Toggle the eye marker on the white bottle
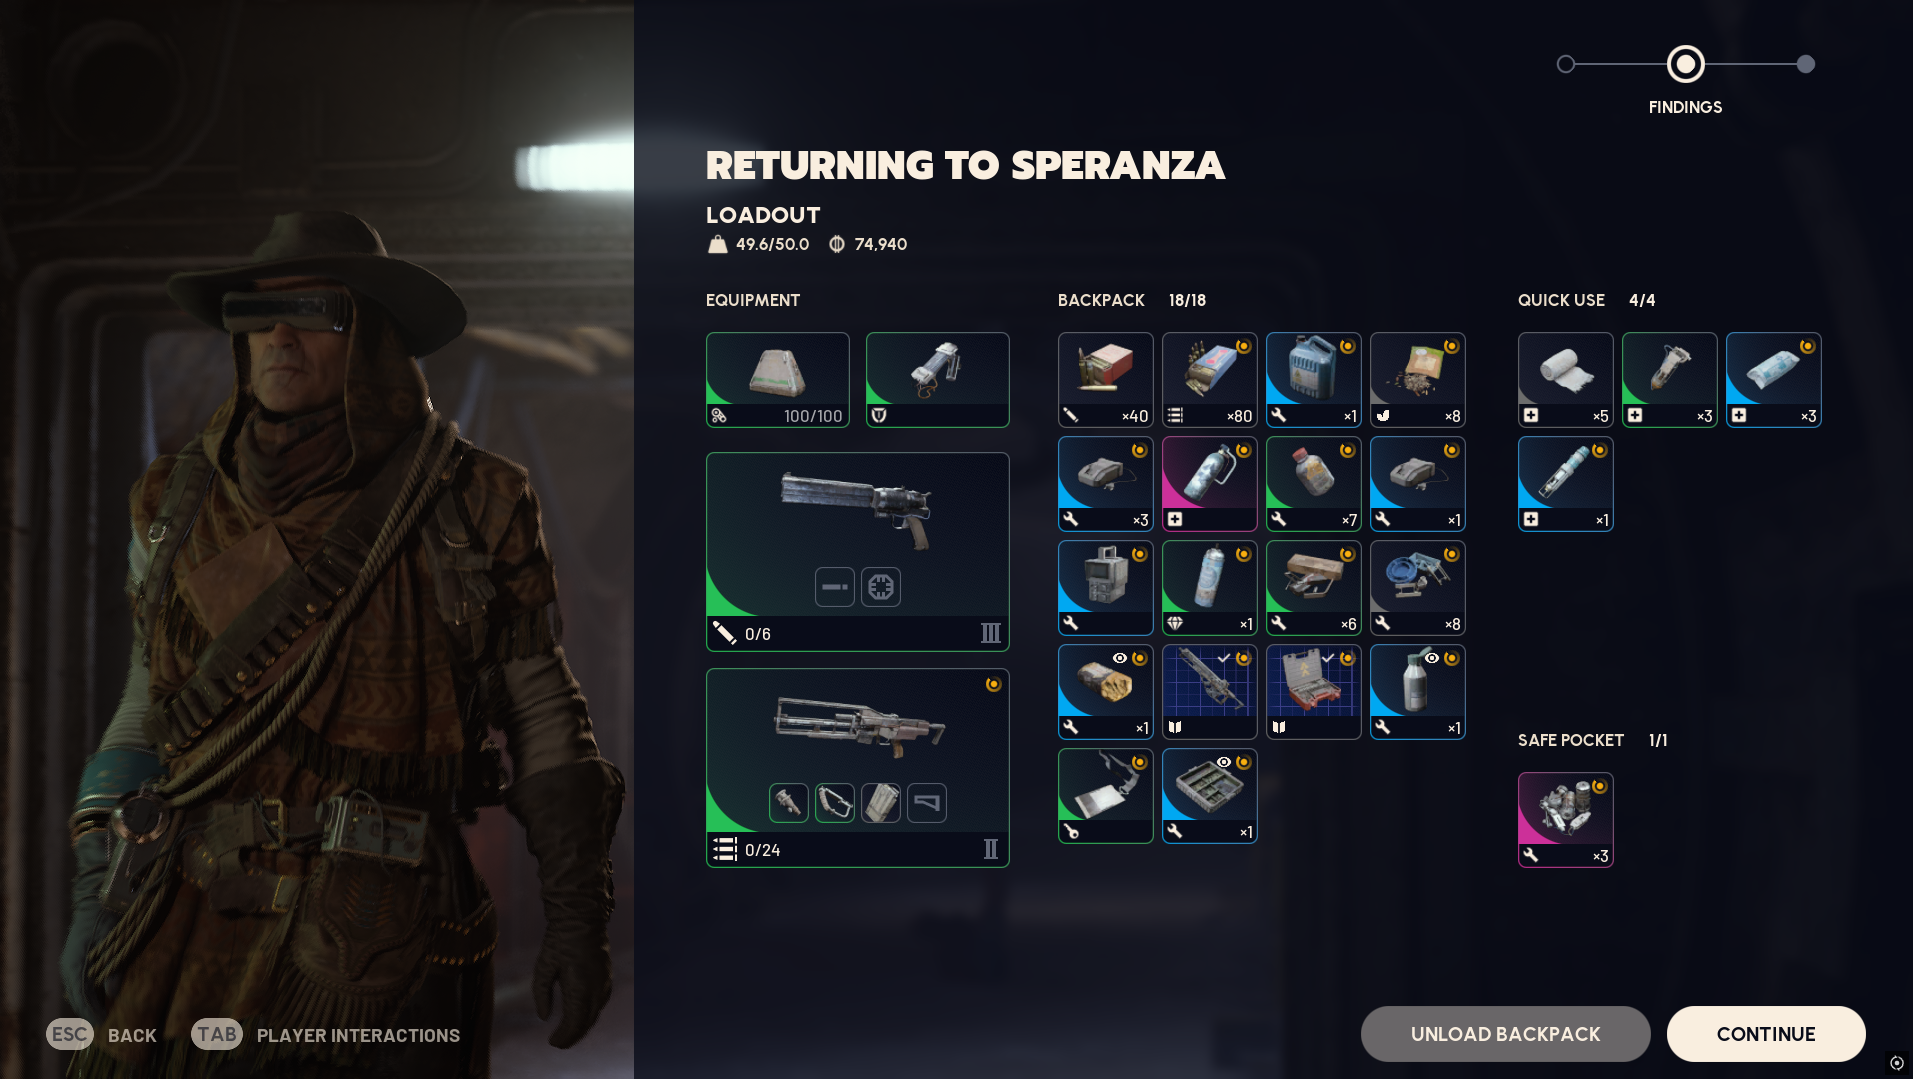The height and width of the screenshot is (1079, 1913). 1432,658
